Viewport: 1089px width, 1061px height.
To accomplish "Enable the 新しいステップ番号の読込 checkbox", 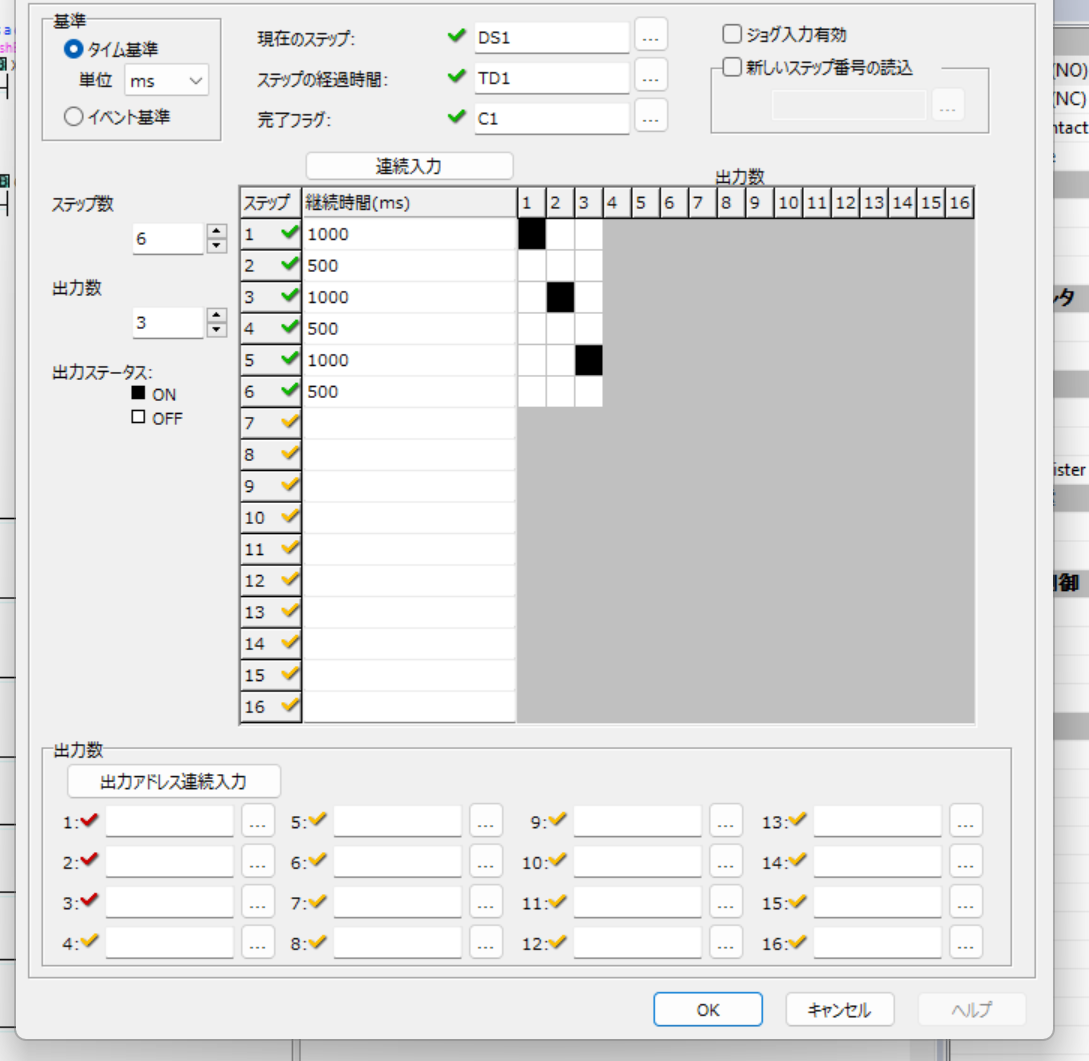I will click(x=732, y=67).
